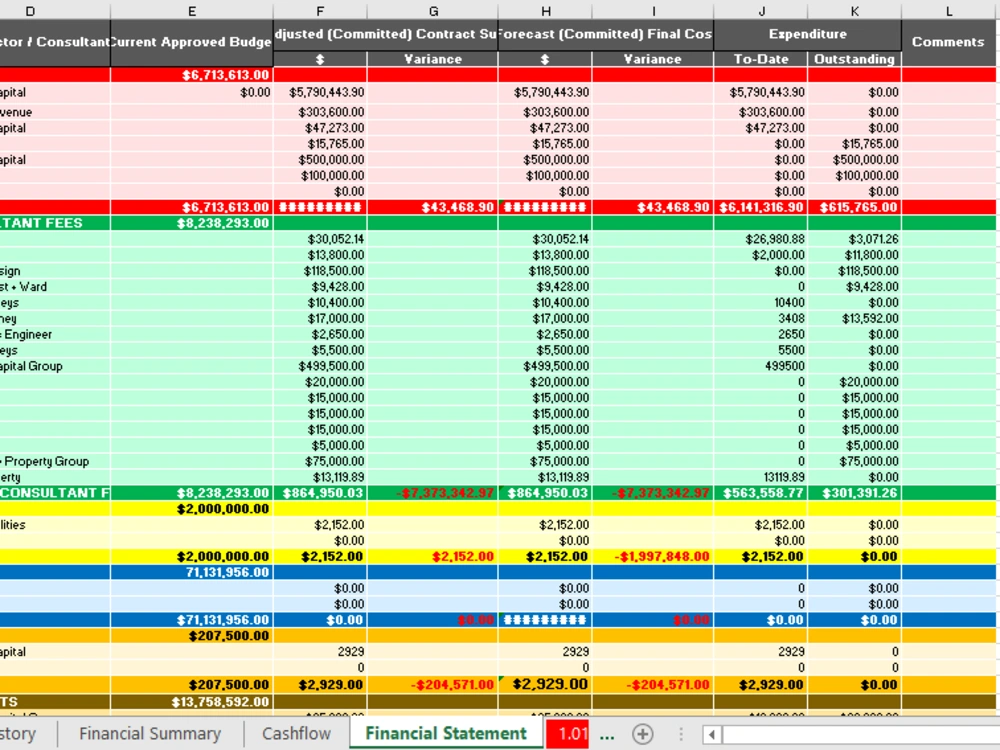
Task: Select column L header
Action: click(950, 11)
